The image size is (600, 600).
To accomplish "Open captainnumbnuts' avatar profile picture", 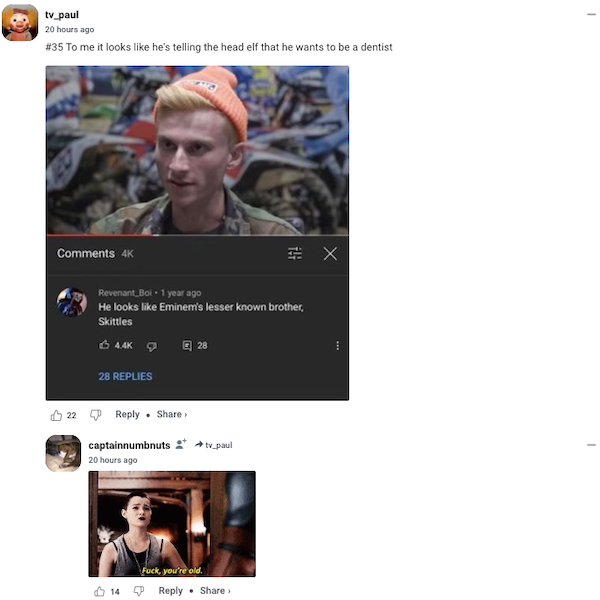I will (x=63, y=453).
